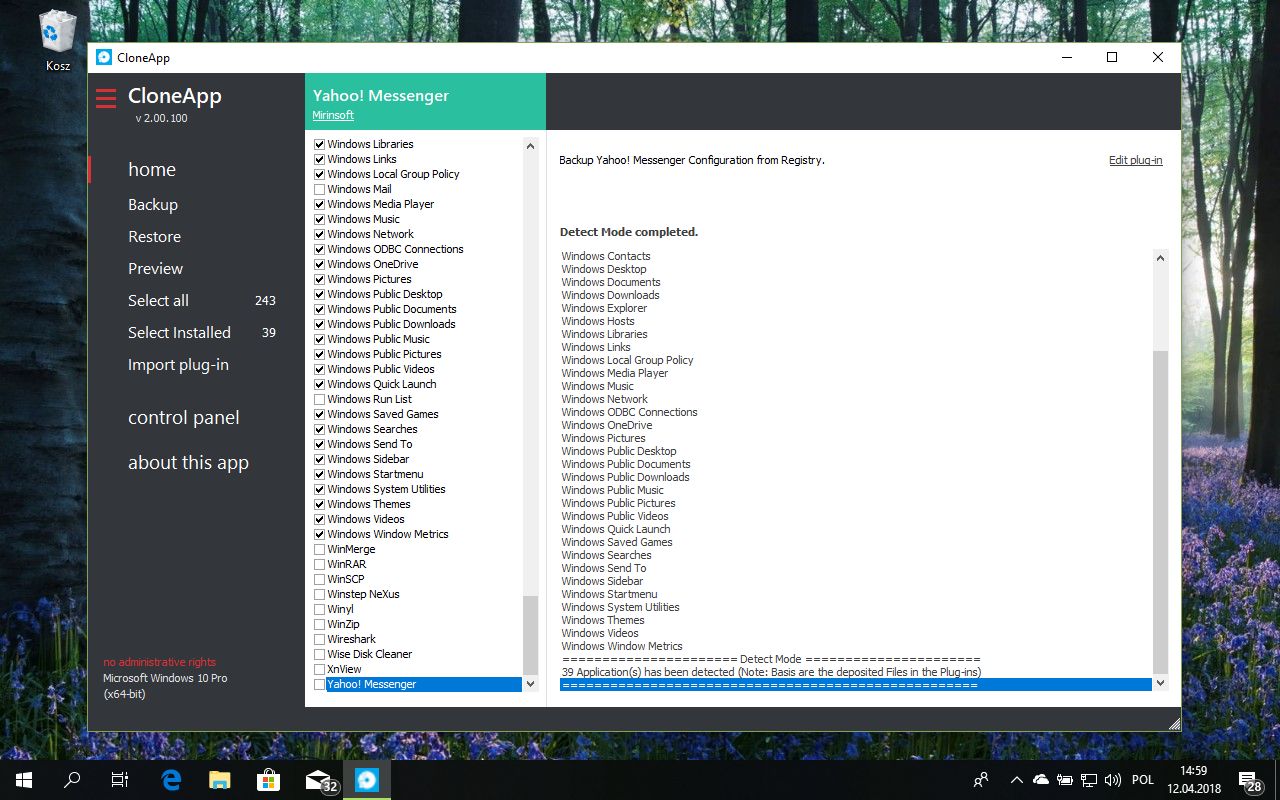1280x800 pixels.
Task: Open the Backup menu item
Action: [x=153, y=205]
